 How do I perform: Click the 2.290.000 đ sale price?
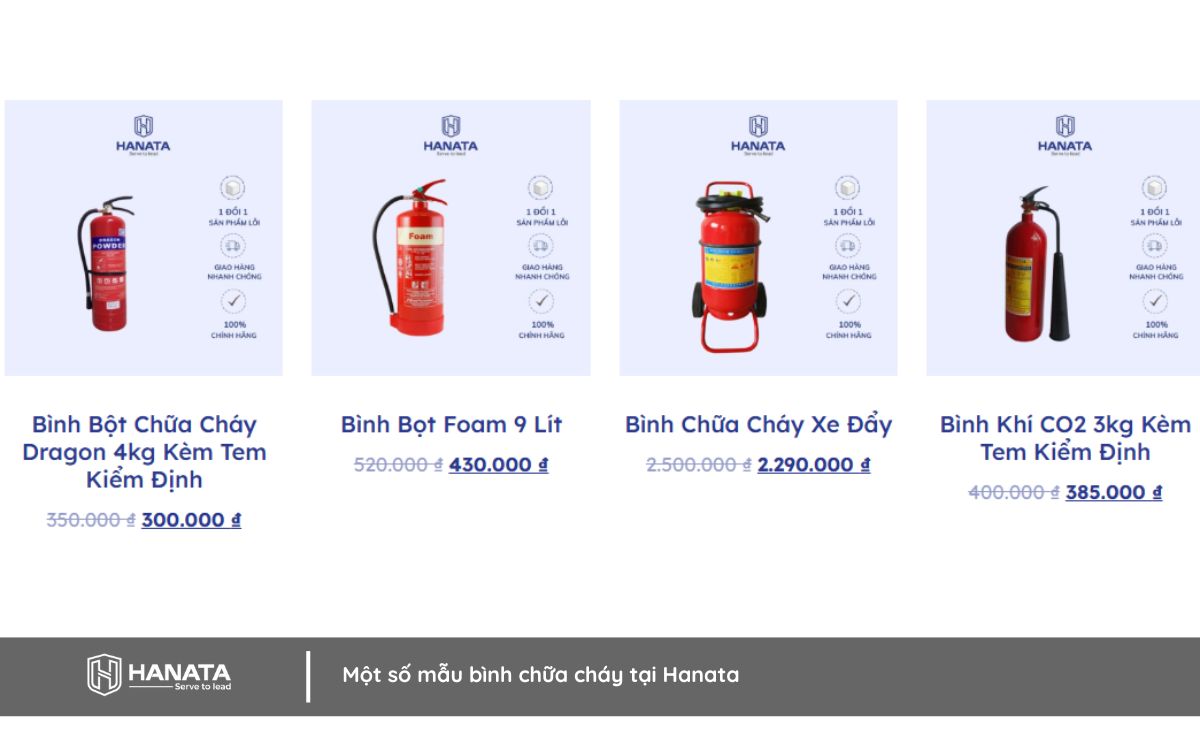[x=814, y=465]
